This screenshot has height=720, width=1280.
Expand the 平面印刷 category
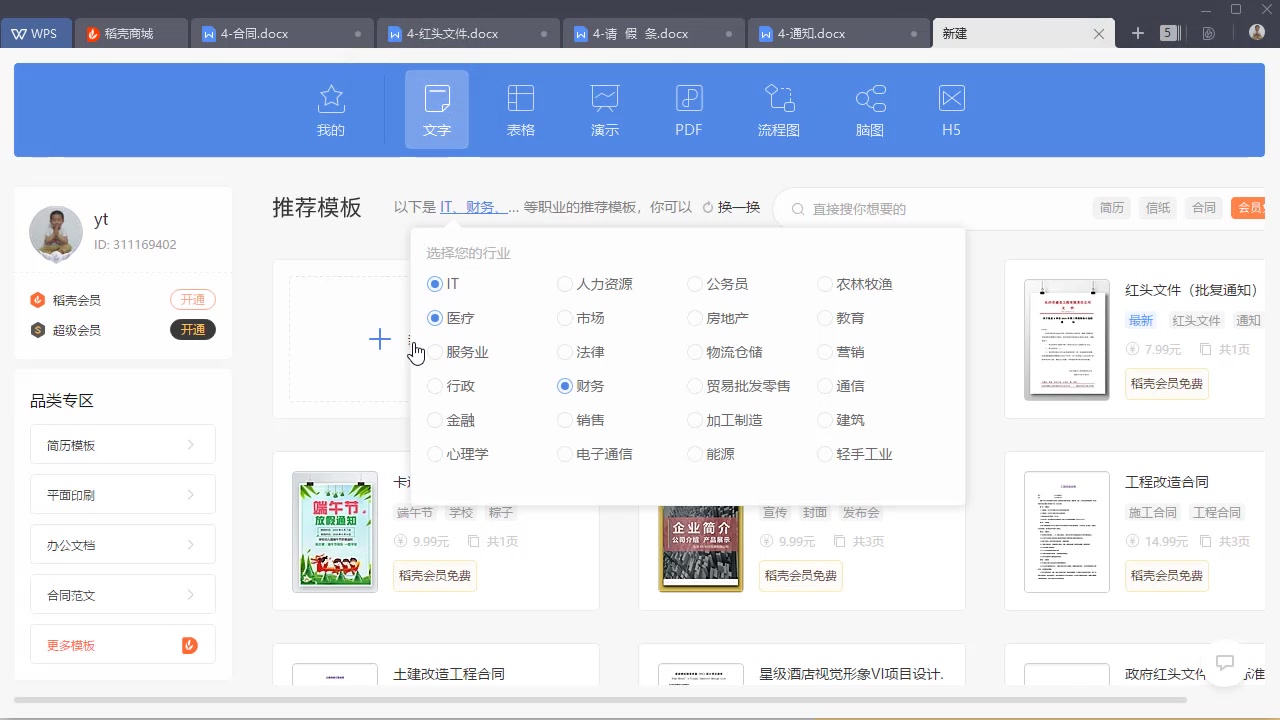(x=123, y=494)
